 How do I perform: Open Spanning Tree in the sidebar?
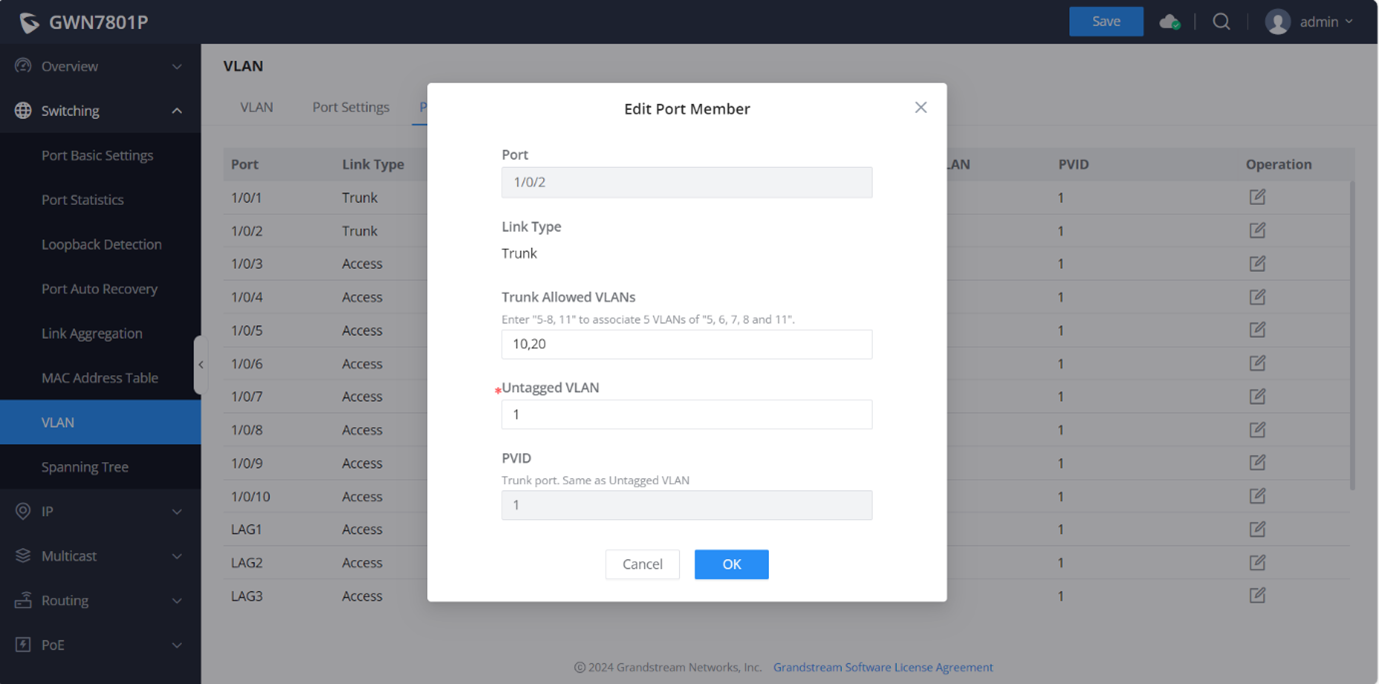tap(85, 467)
